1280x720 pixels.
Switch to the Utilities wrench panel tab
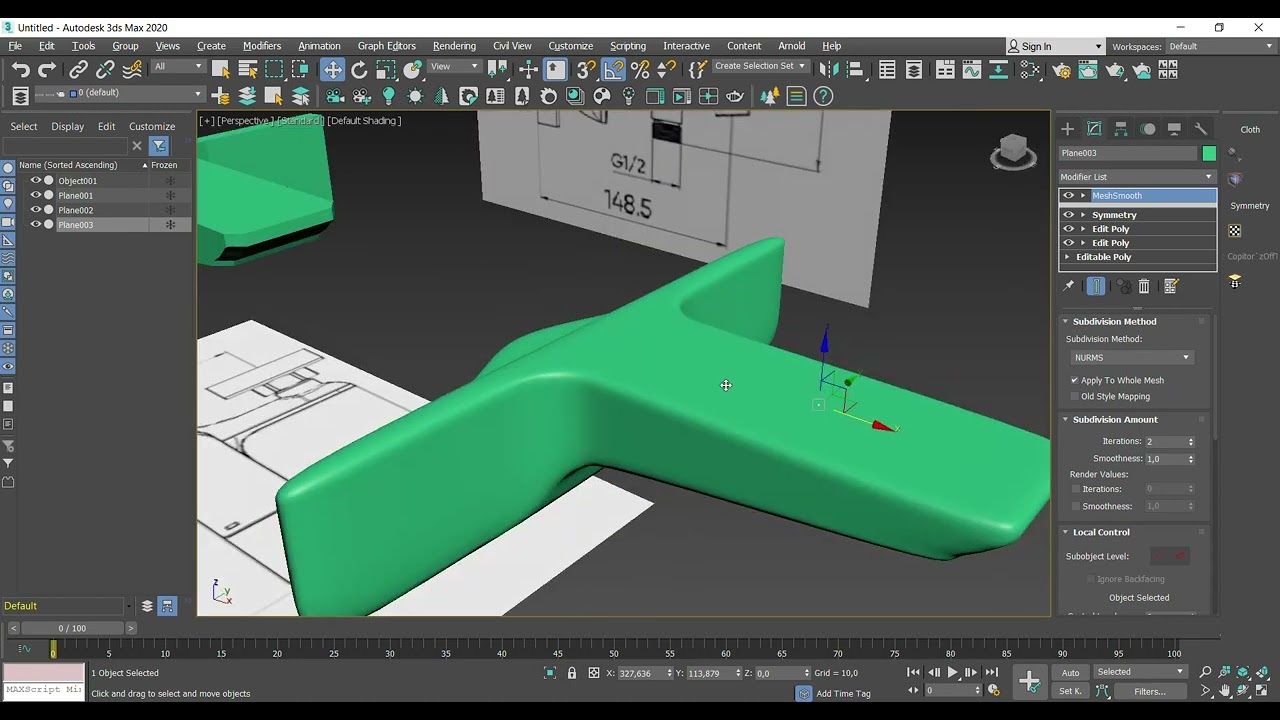point(1201,129)
